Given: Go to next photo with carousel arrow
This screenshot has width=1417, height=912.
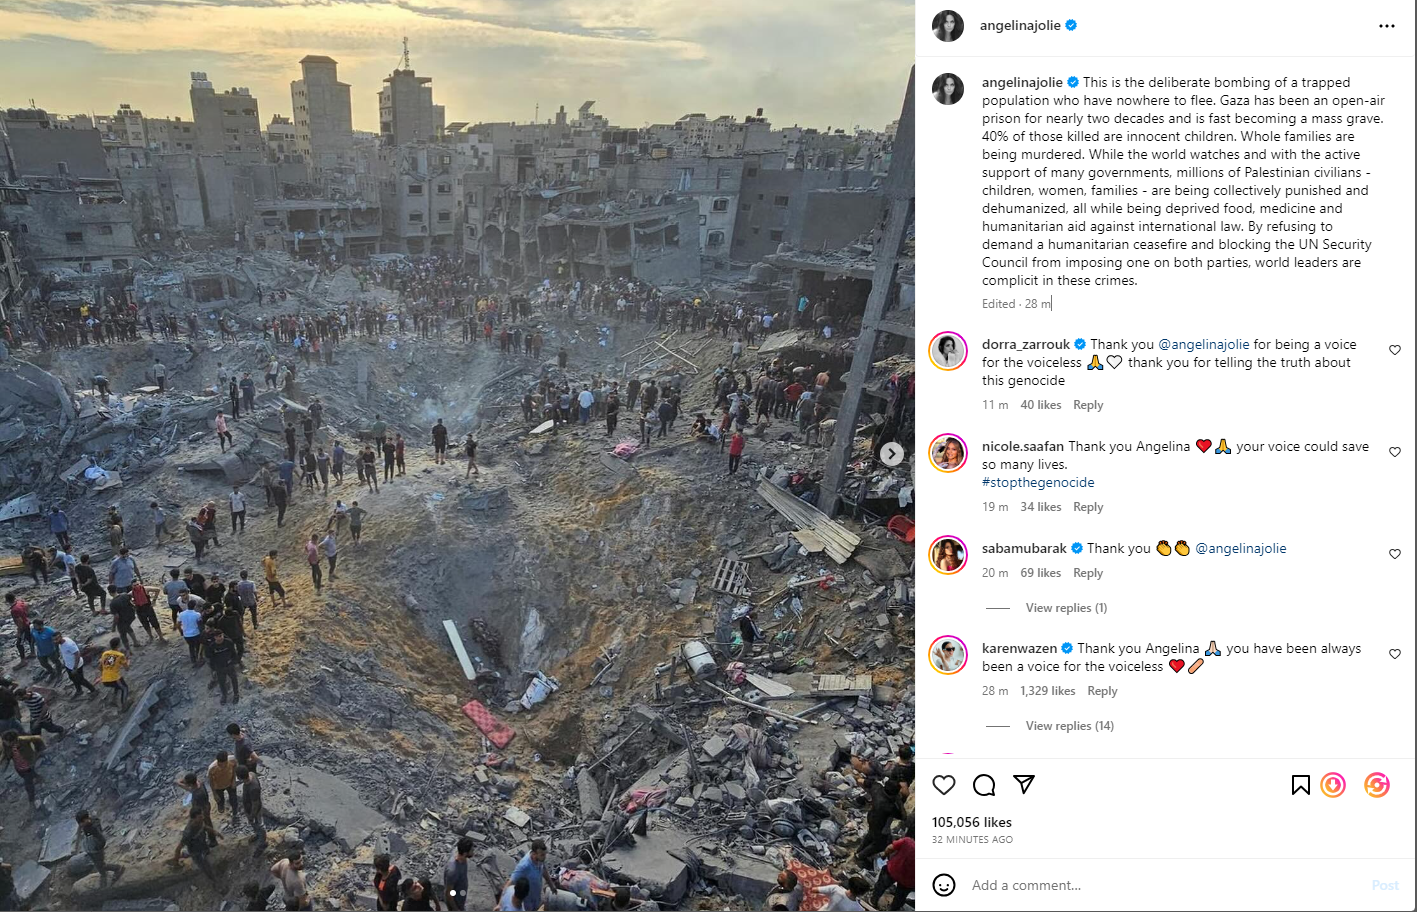Looking at the screenshot, I should click(892, 454).
